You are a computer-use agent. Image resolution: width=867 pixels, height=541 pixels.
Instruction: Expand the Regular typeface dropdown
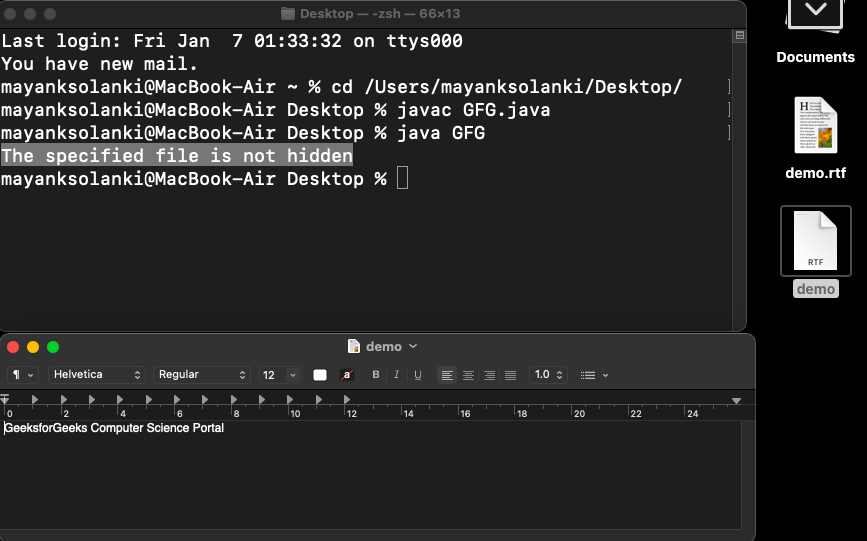pyautogui.click(x=201, y=375)
